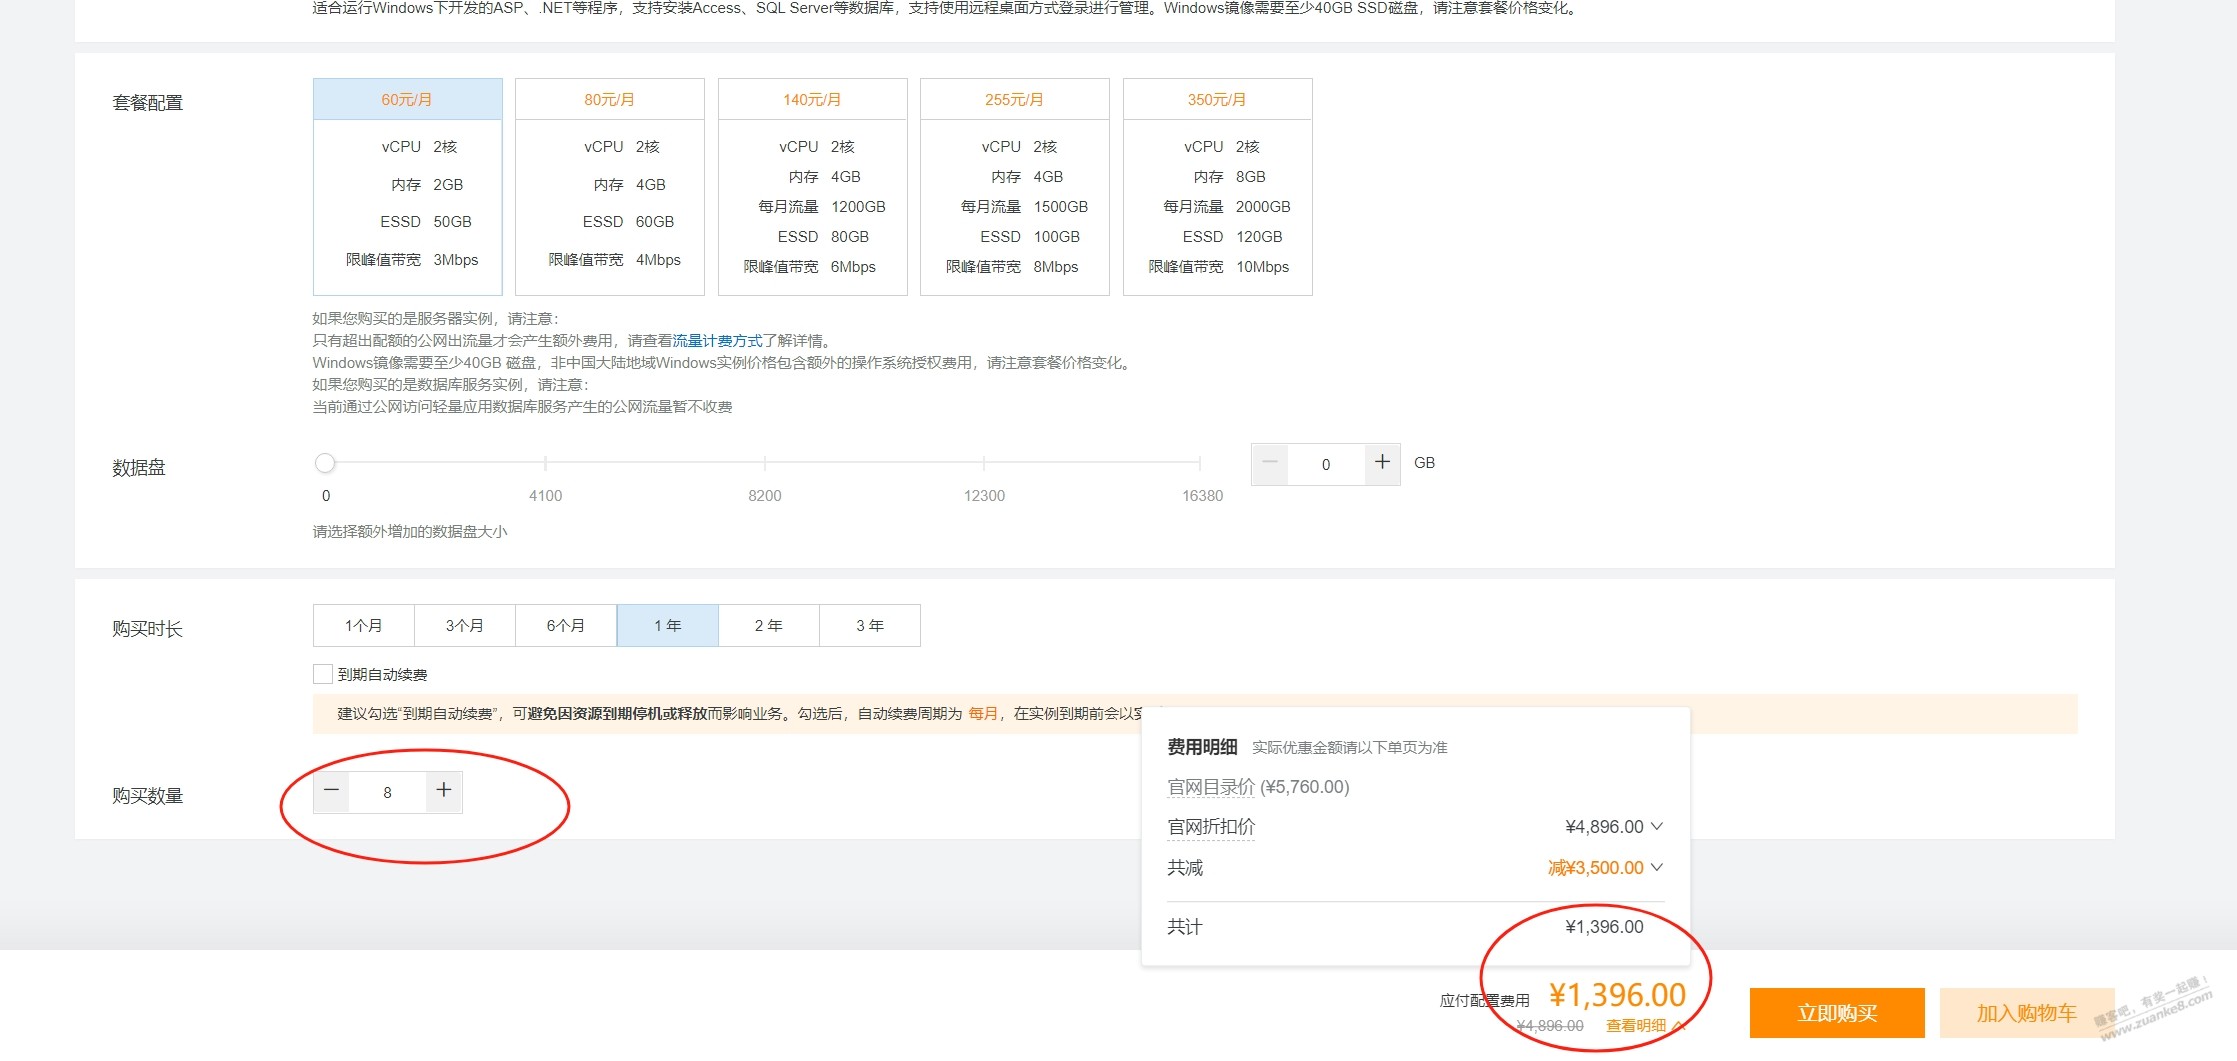Focus the data disk GB input field

click(1326, 464)
